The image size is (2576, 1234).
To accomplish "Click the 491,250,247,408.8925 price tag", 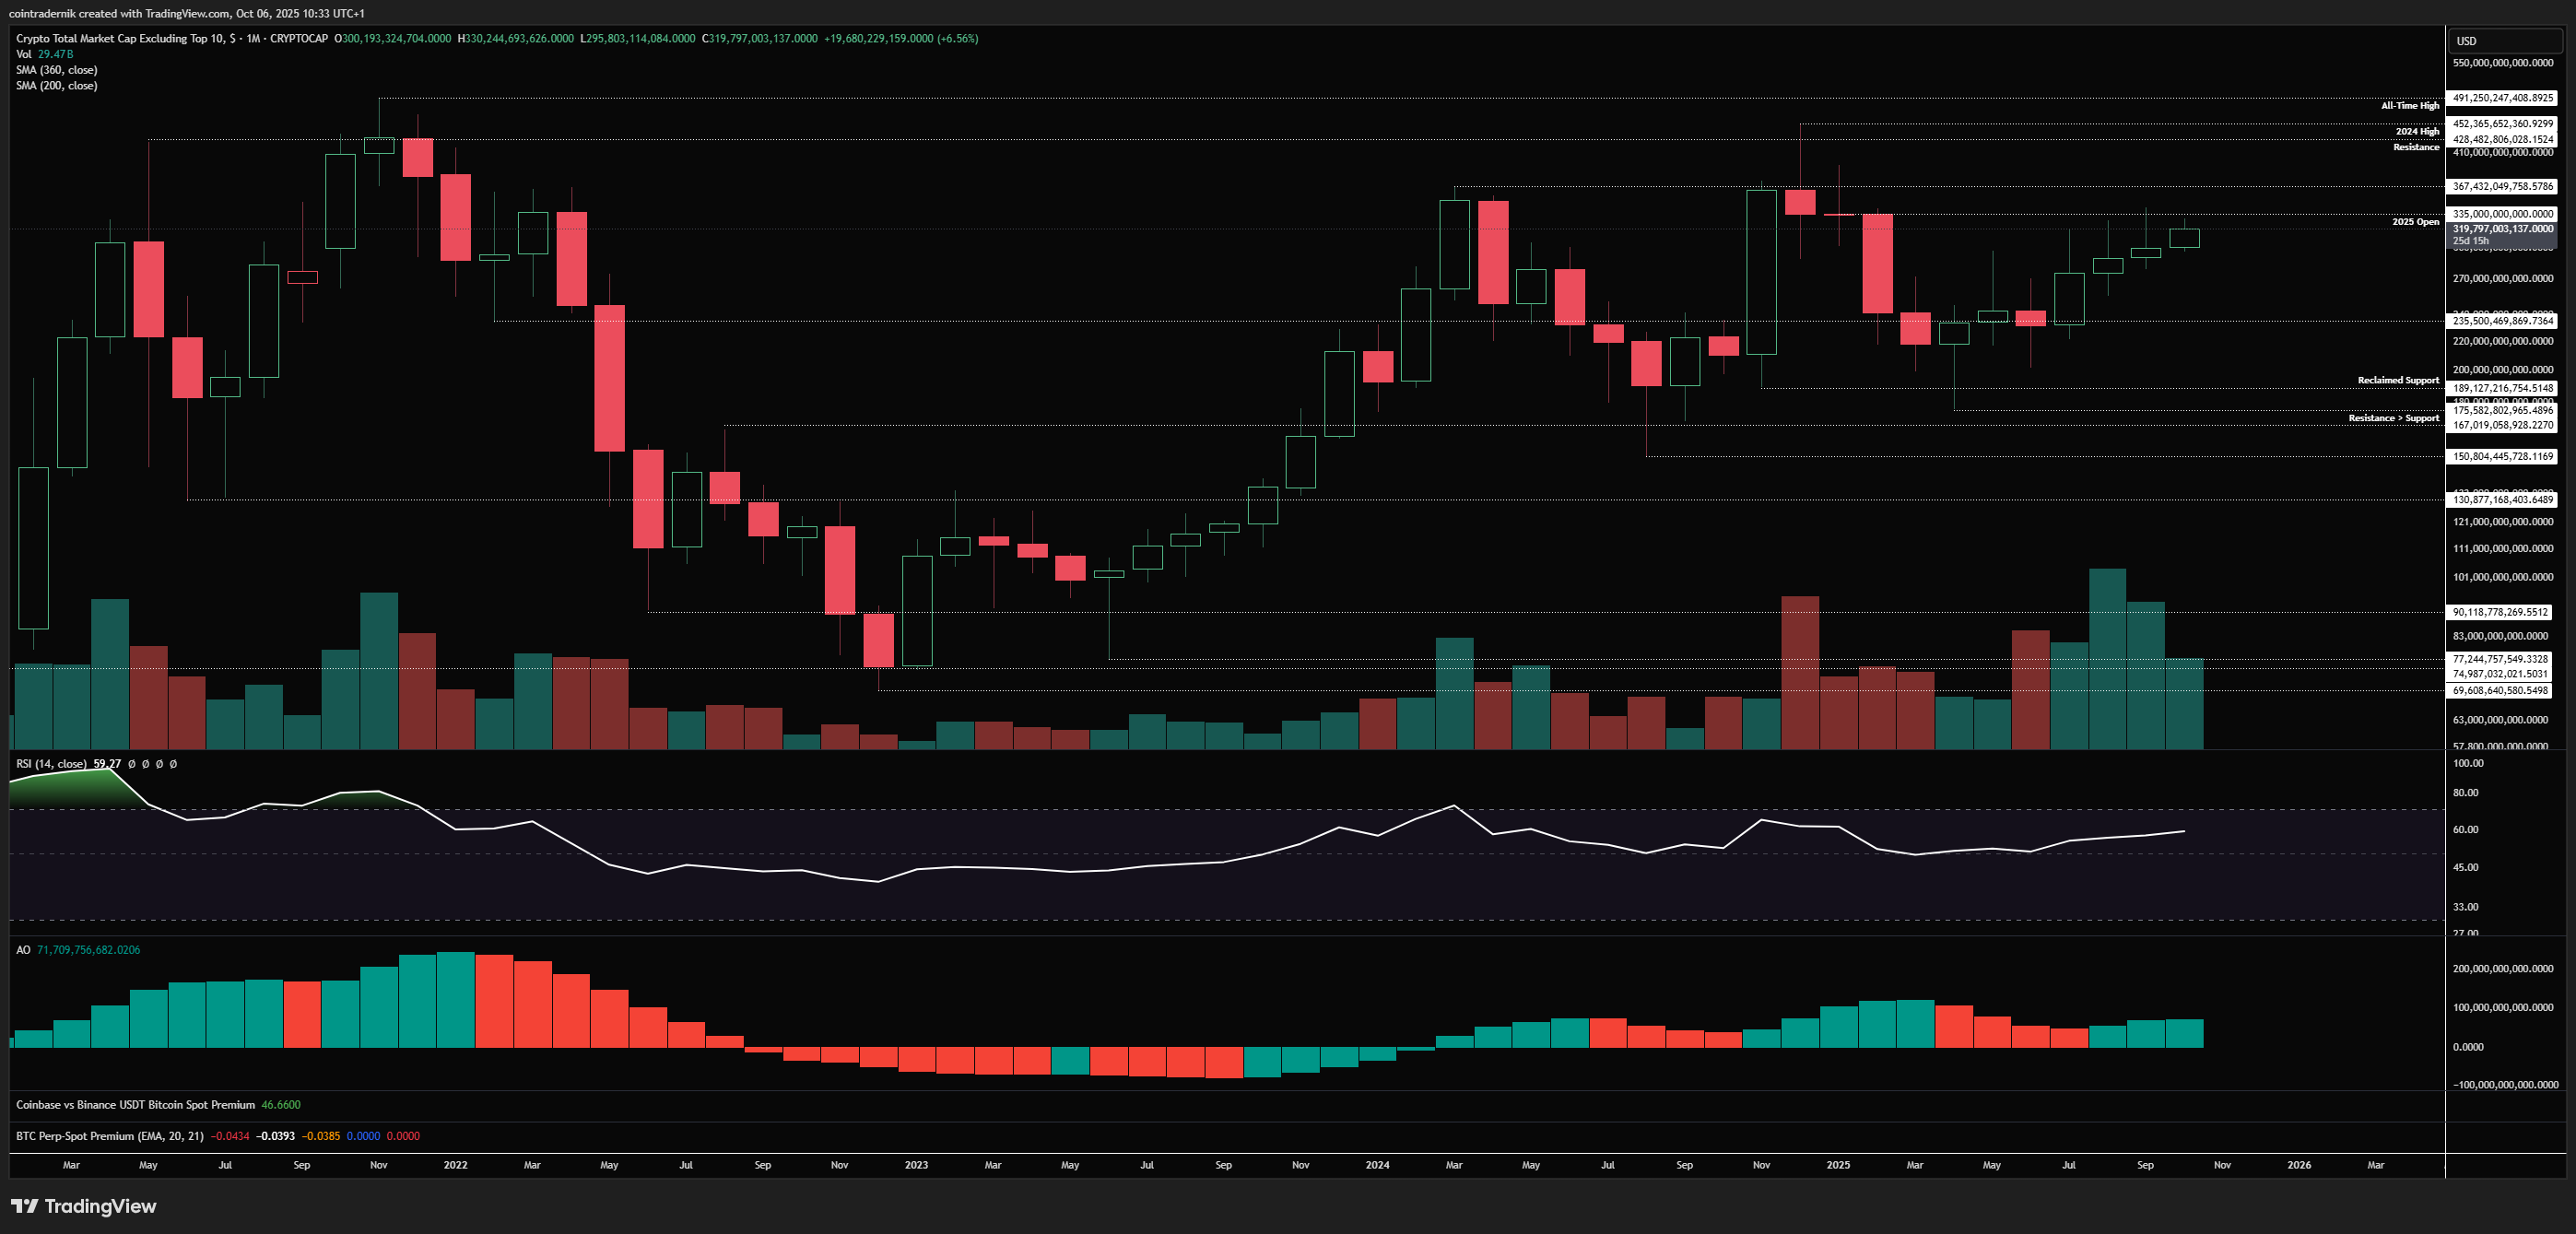I will [2502, 98].
